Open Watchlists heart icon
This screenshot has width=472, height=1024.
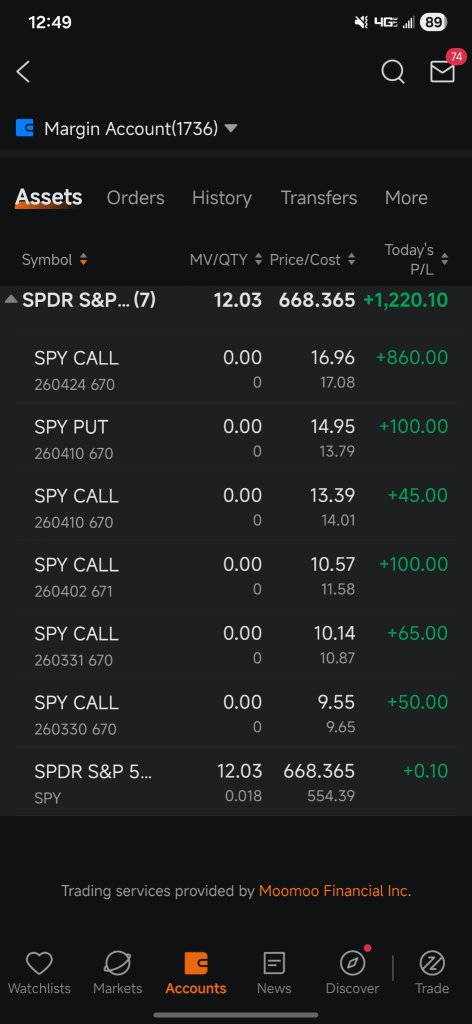(x=39, y=962)
